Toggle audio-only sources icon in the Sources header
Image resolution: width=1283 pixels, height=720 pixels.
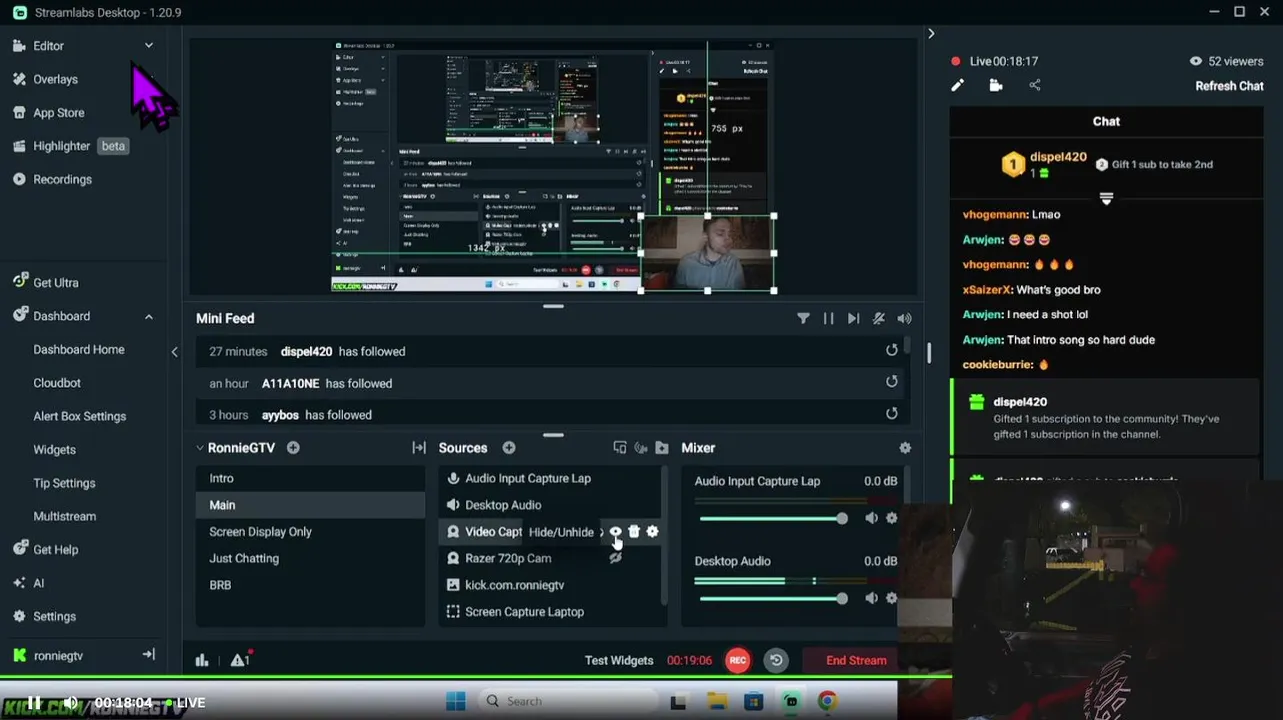[x=641, y=448]
